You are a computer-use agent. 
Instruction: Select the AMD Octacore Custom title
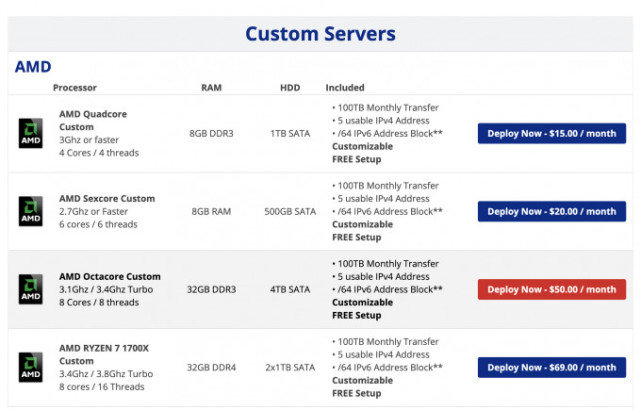110,277
